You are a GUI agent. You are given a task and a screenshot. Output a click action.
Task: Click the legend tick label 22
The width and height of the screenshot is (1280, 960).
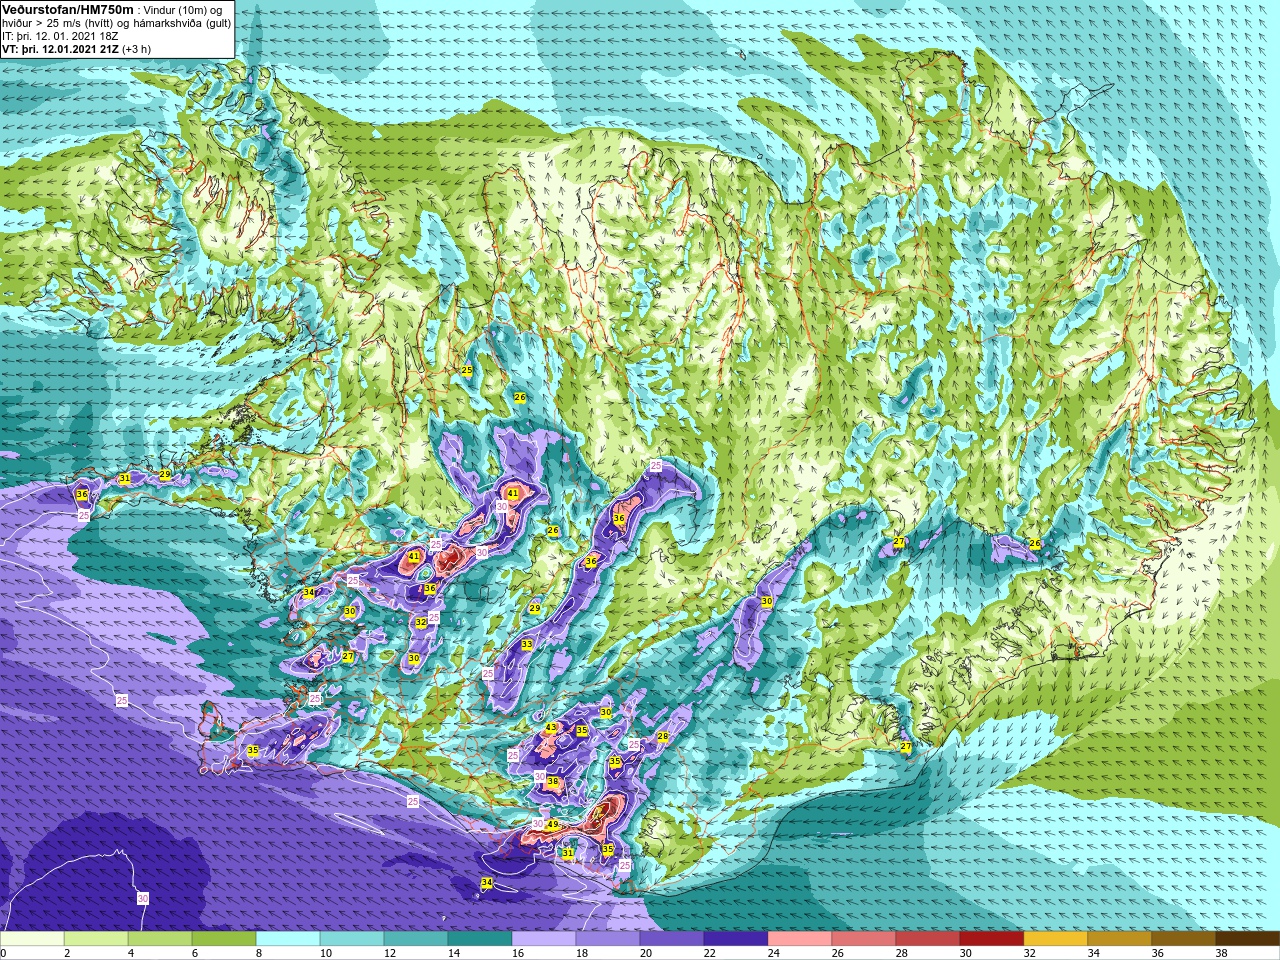click(x=709, y=953)
